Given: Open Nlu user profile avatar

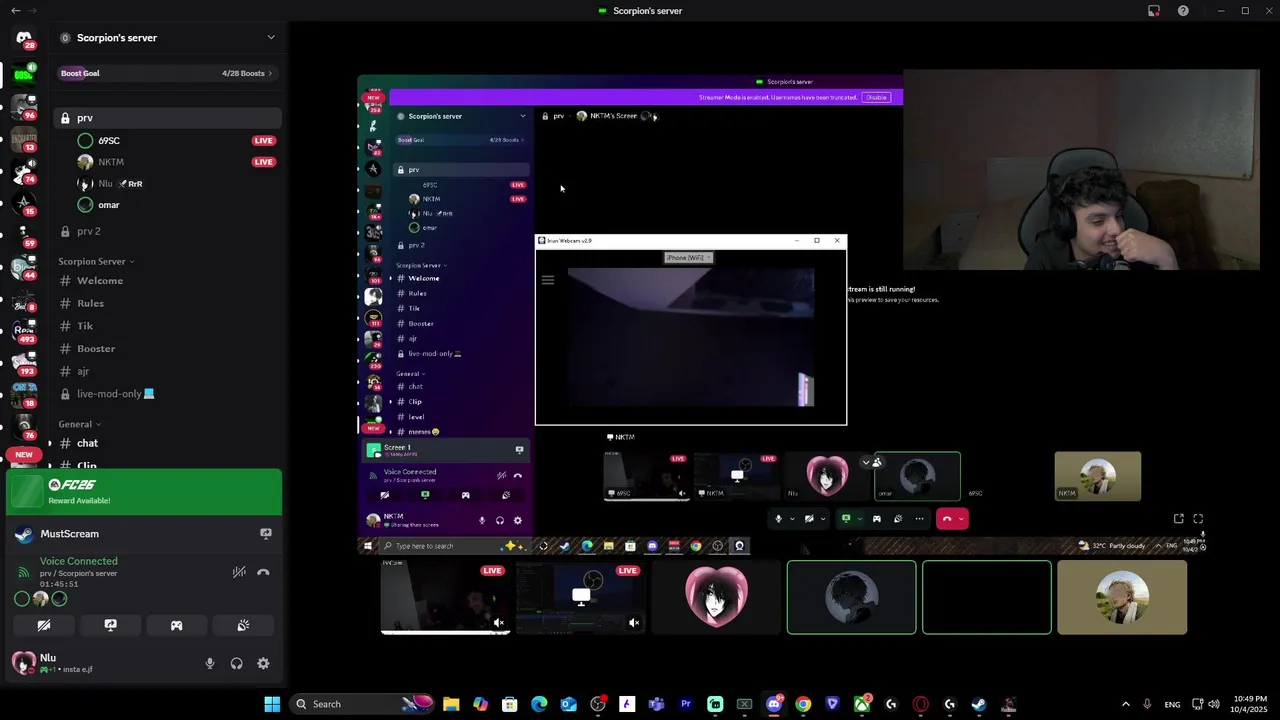Looking at the screenshot, I should click(x=23, y=663).
